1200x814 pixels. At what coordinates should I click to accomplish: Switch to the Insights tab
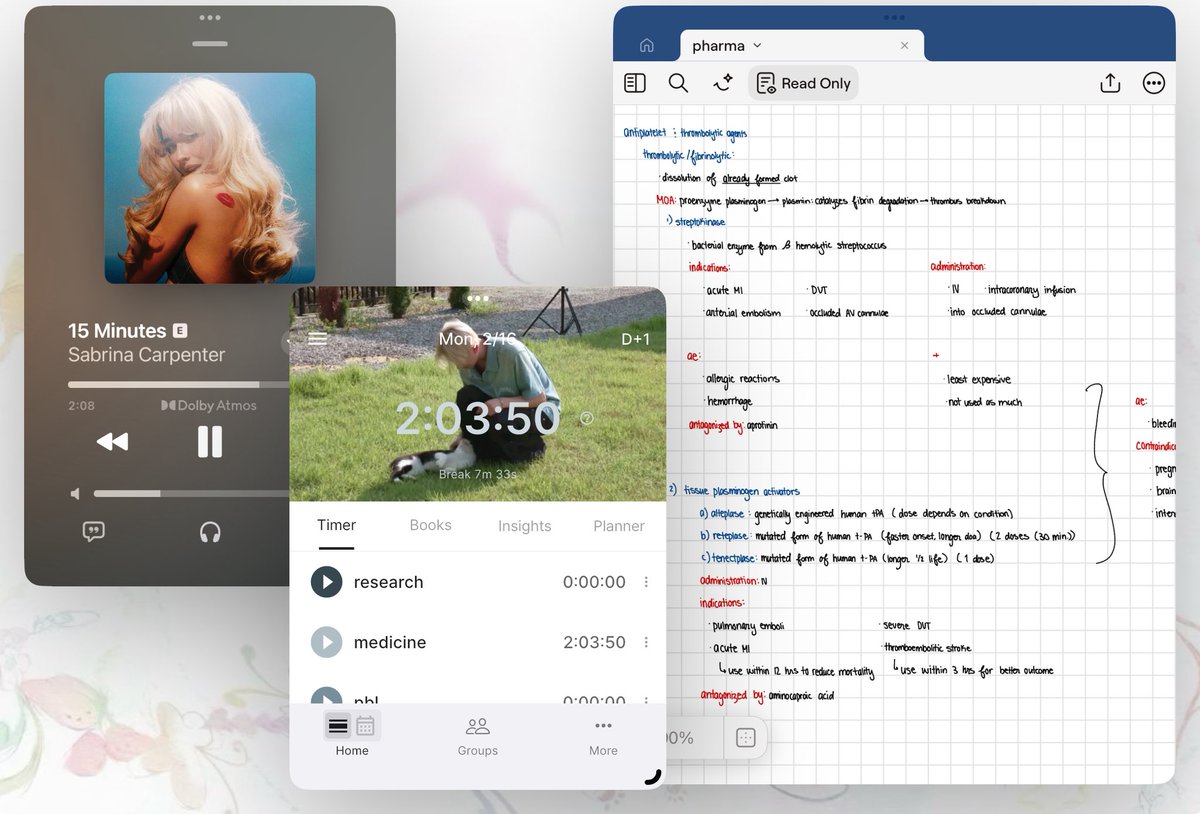[524, 526]
